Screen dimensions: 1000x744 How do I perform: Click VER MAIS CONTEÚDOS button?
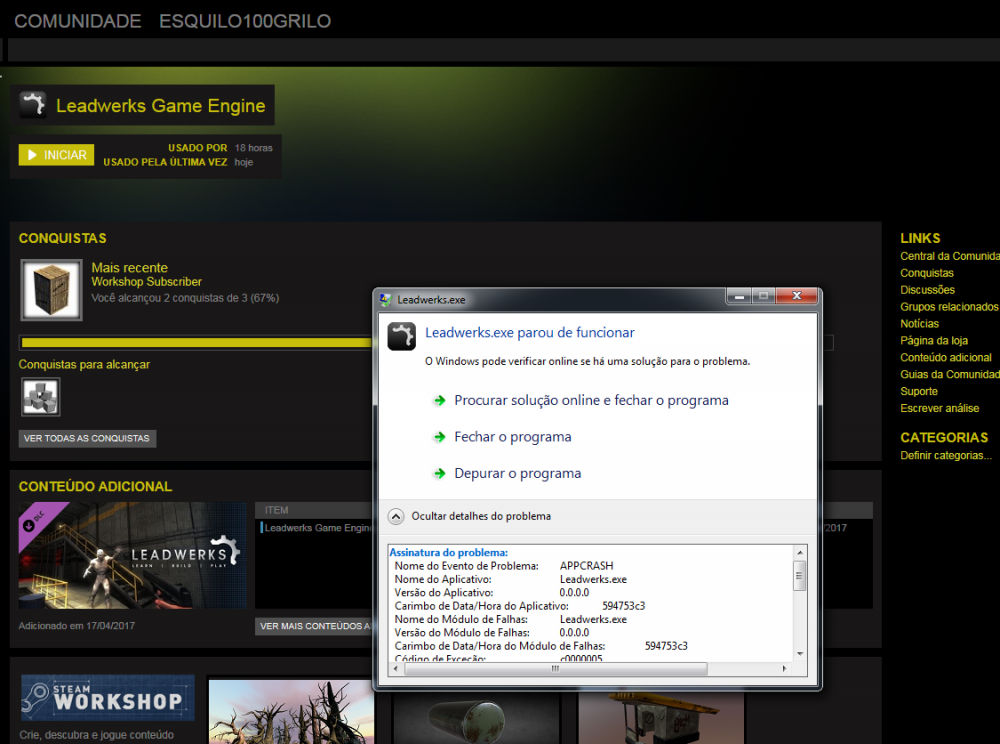[x=314, y=626]
